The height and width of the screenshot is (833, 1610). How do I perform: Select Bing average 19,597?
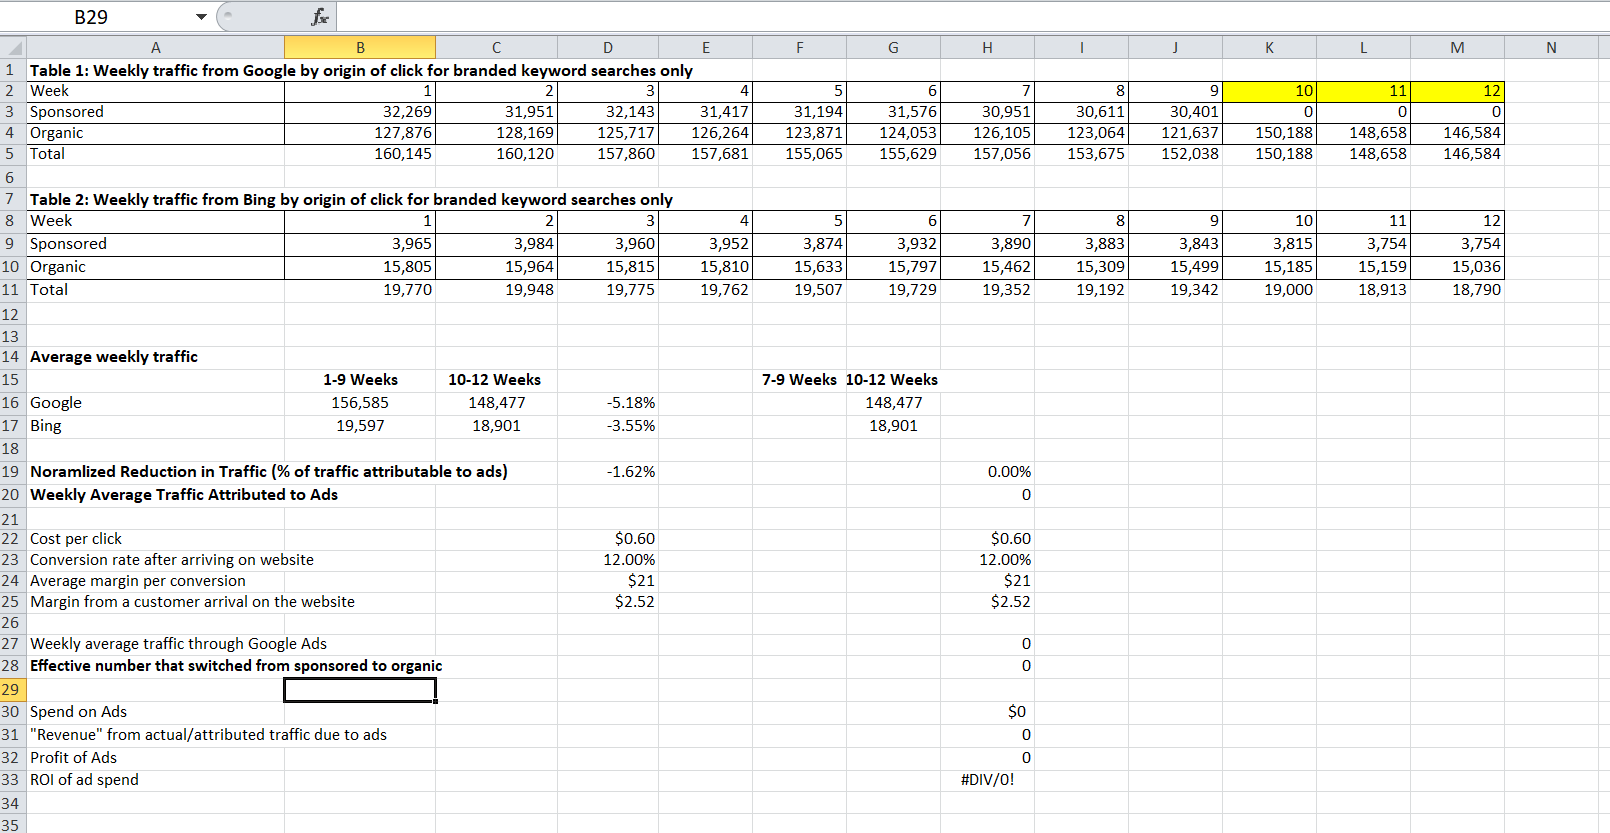[360, 426]
